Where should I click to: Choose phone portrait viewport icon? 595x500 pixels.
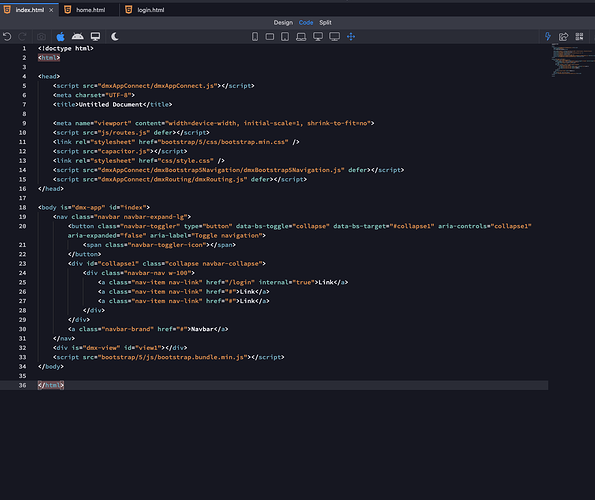pyautogui.click(x=255, y=36)
